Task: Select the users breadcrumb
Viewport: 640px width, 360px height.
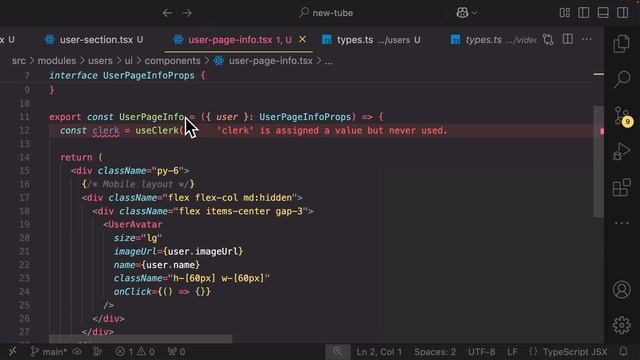Action: 100,61
